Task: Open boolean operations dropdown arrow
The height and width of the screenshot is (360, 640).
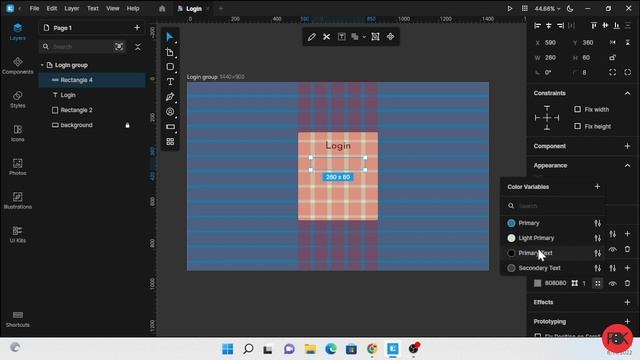Action: tap(363, 37)
